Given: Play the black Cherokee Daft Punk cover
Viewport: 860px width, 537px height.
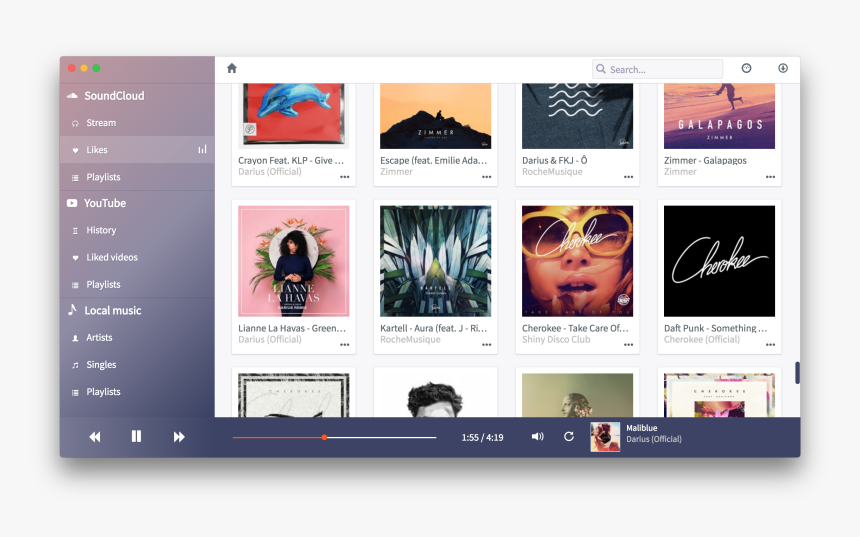Looking at the screenshot, I should [720, 261].
